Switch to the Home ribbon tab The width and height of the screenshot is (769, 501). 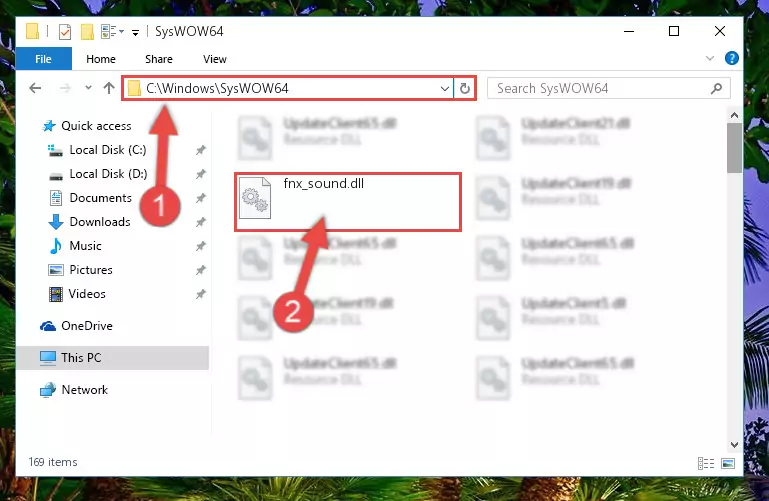coord(101,59)
